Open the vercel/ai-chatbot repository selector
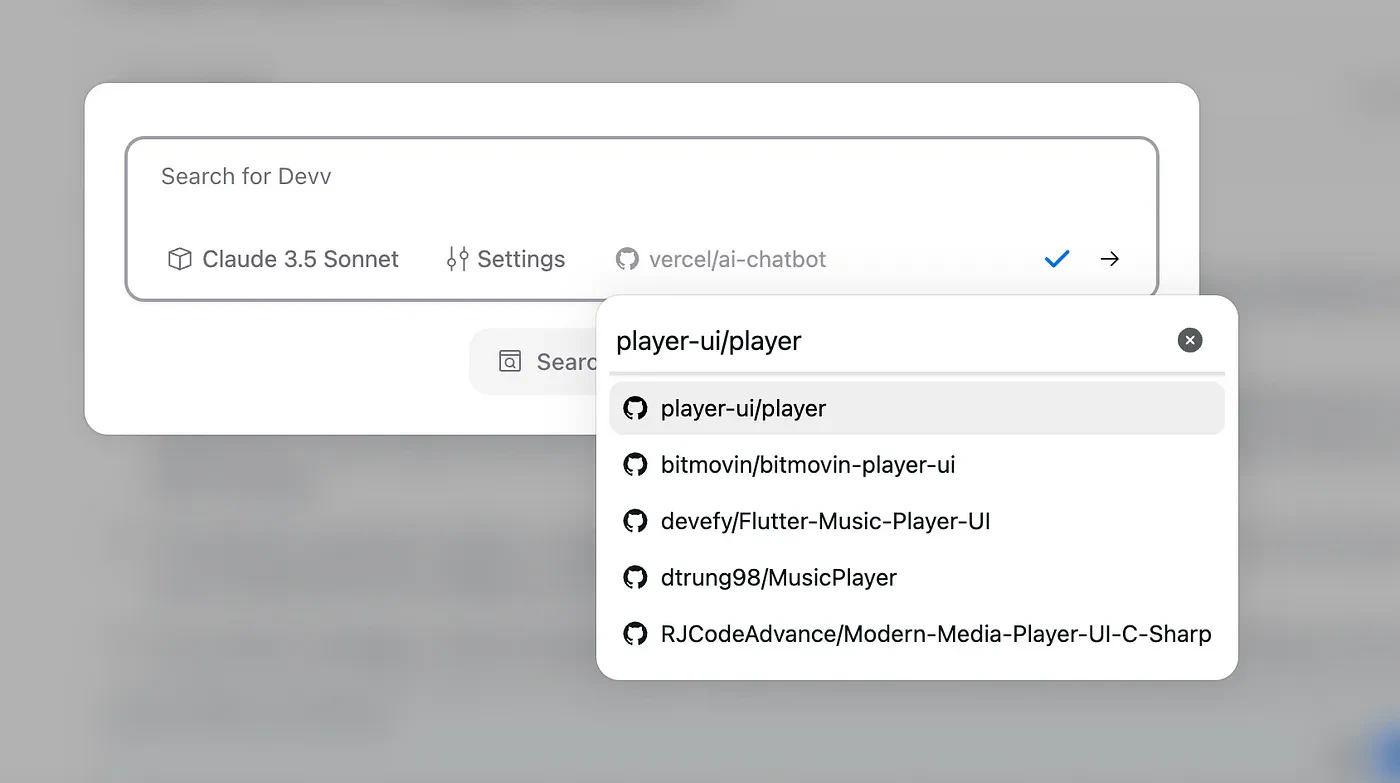This screenshot has height=783, width=1400. pyautogui.click(x=721, y=259)
